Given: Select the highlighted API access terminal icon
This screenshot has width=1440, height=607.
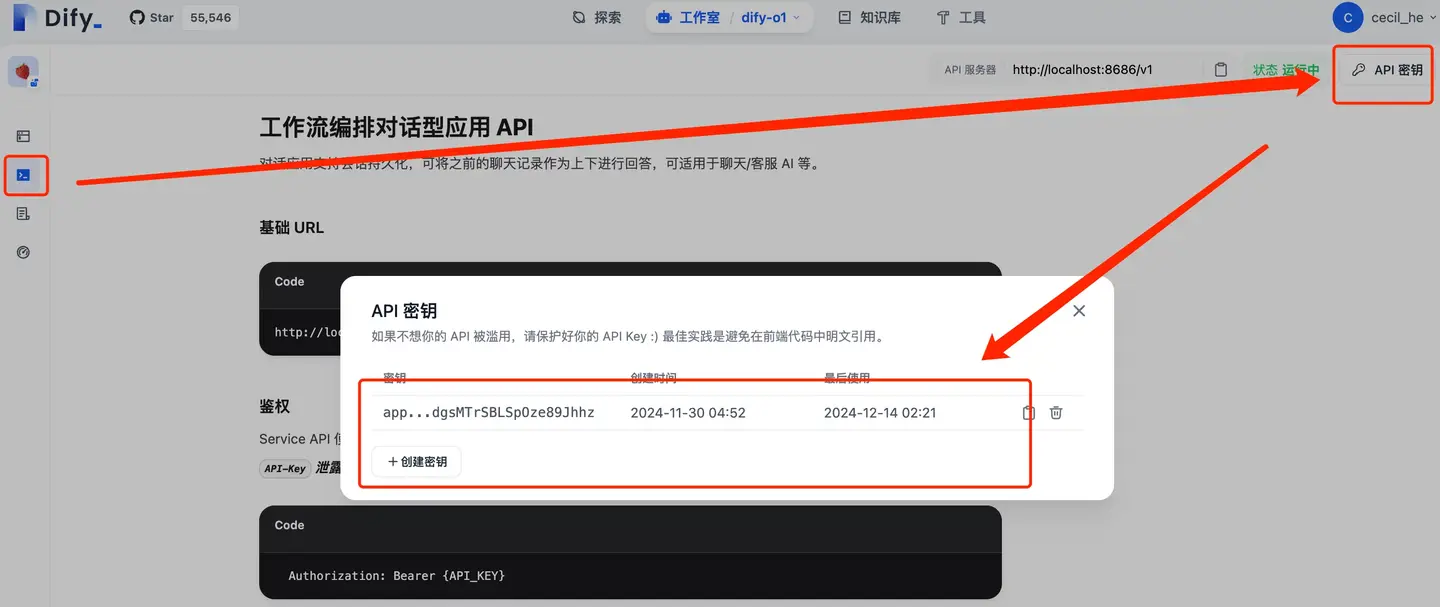Looking at the screenshot, I should (25, 174).
